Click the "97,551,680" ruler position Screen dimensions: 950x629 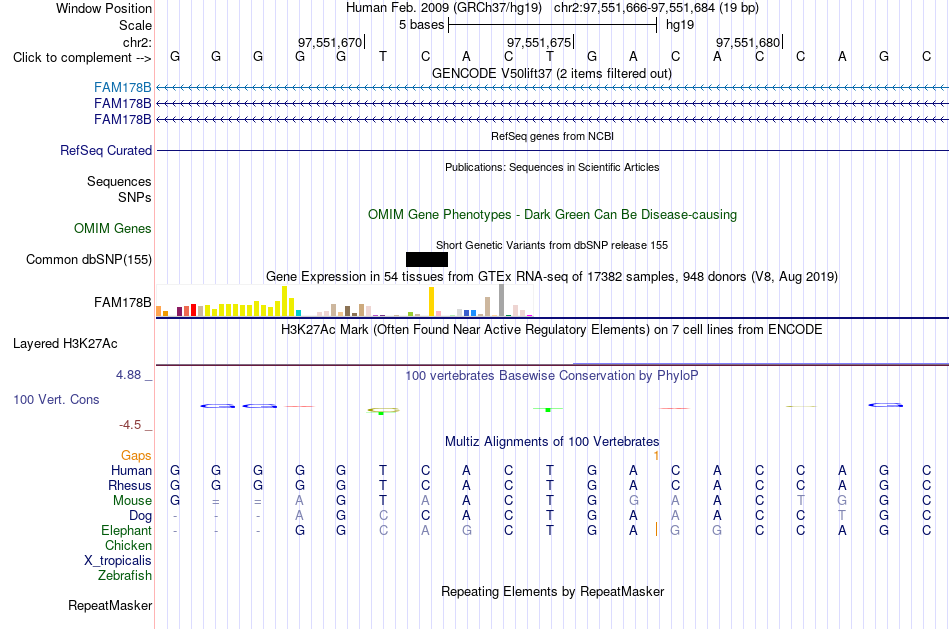[748, 42]
